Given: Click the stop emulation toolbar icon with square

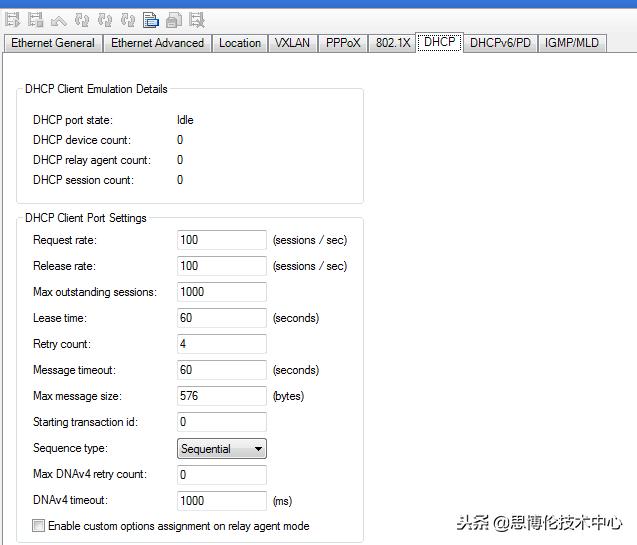Looking at the screenshot, I should [35, 20].
